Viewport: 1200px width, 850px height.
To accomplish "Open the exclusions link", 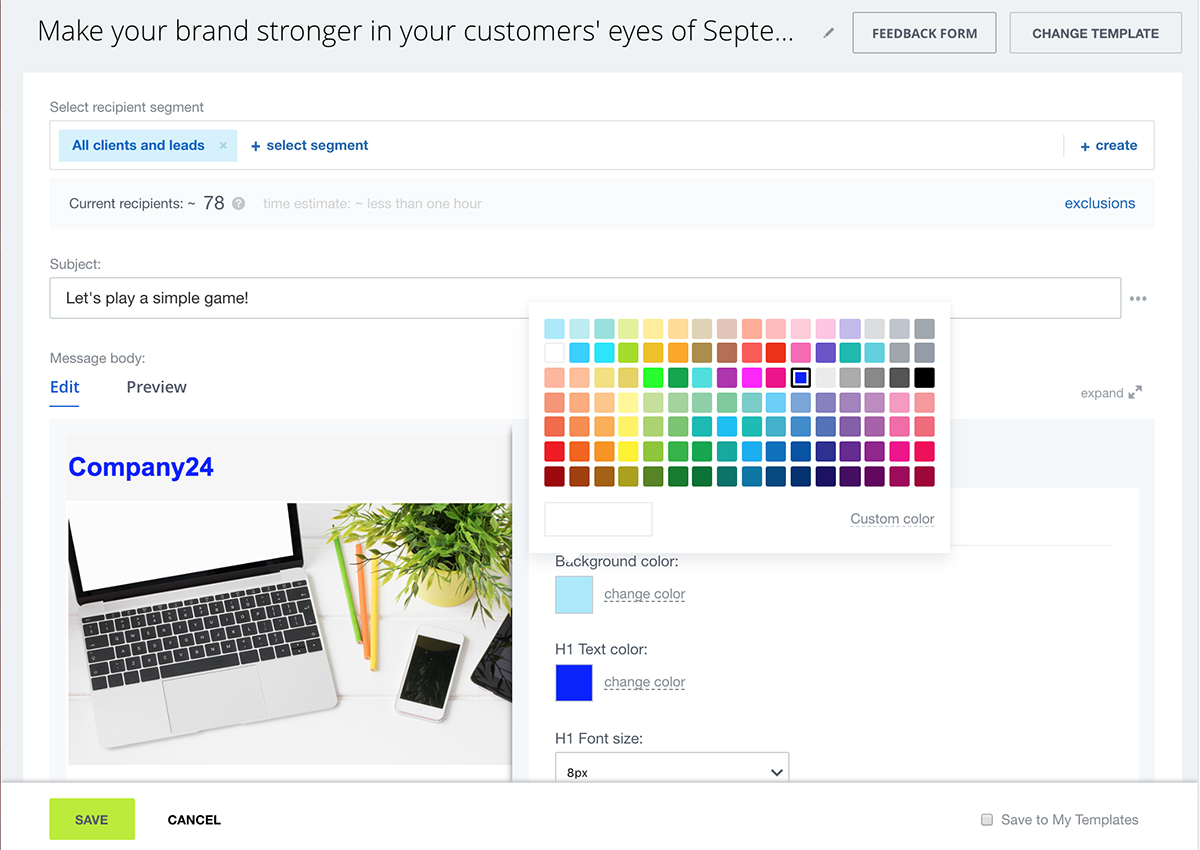I will pyautogui.click(x=1099, y=203).
